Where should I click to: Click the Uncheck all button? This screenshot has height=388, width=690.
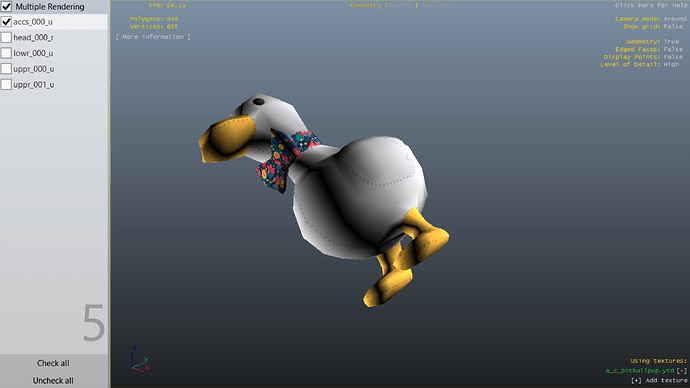53,381
